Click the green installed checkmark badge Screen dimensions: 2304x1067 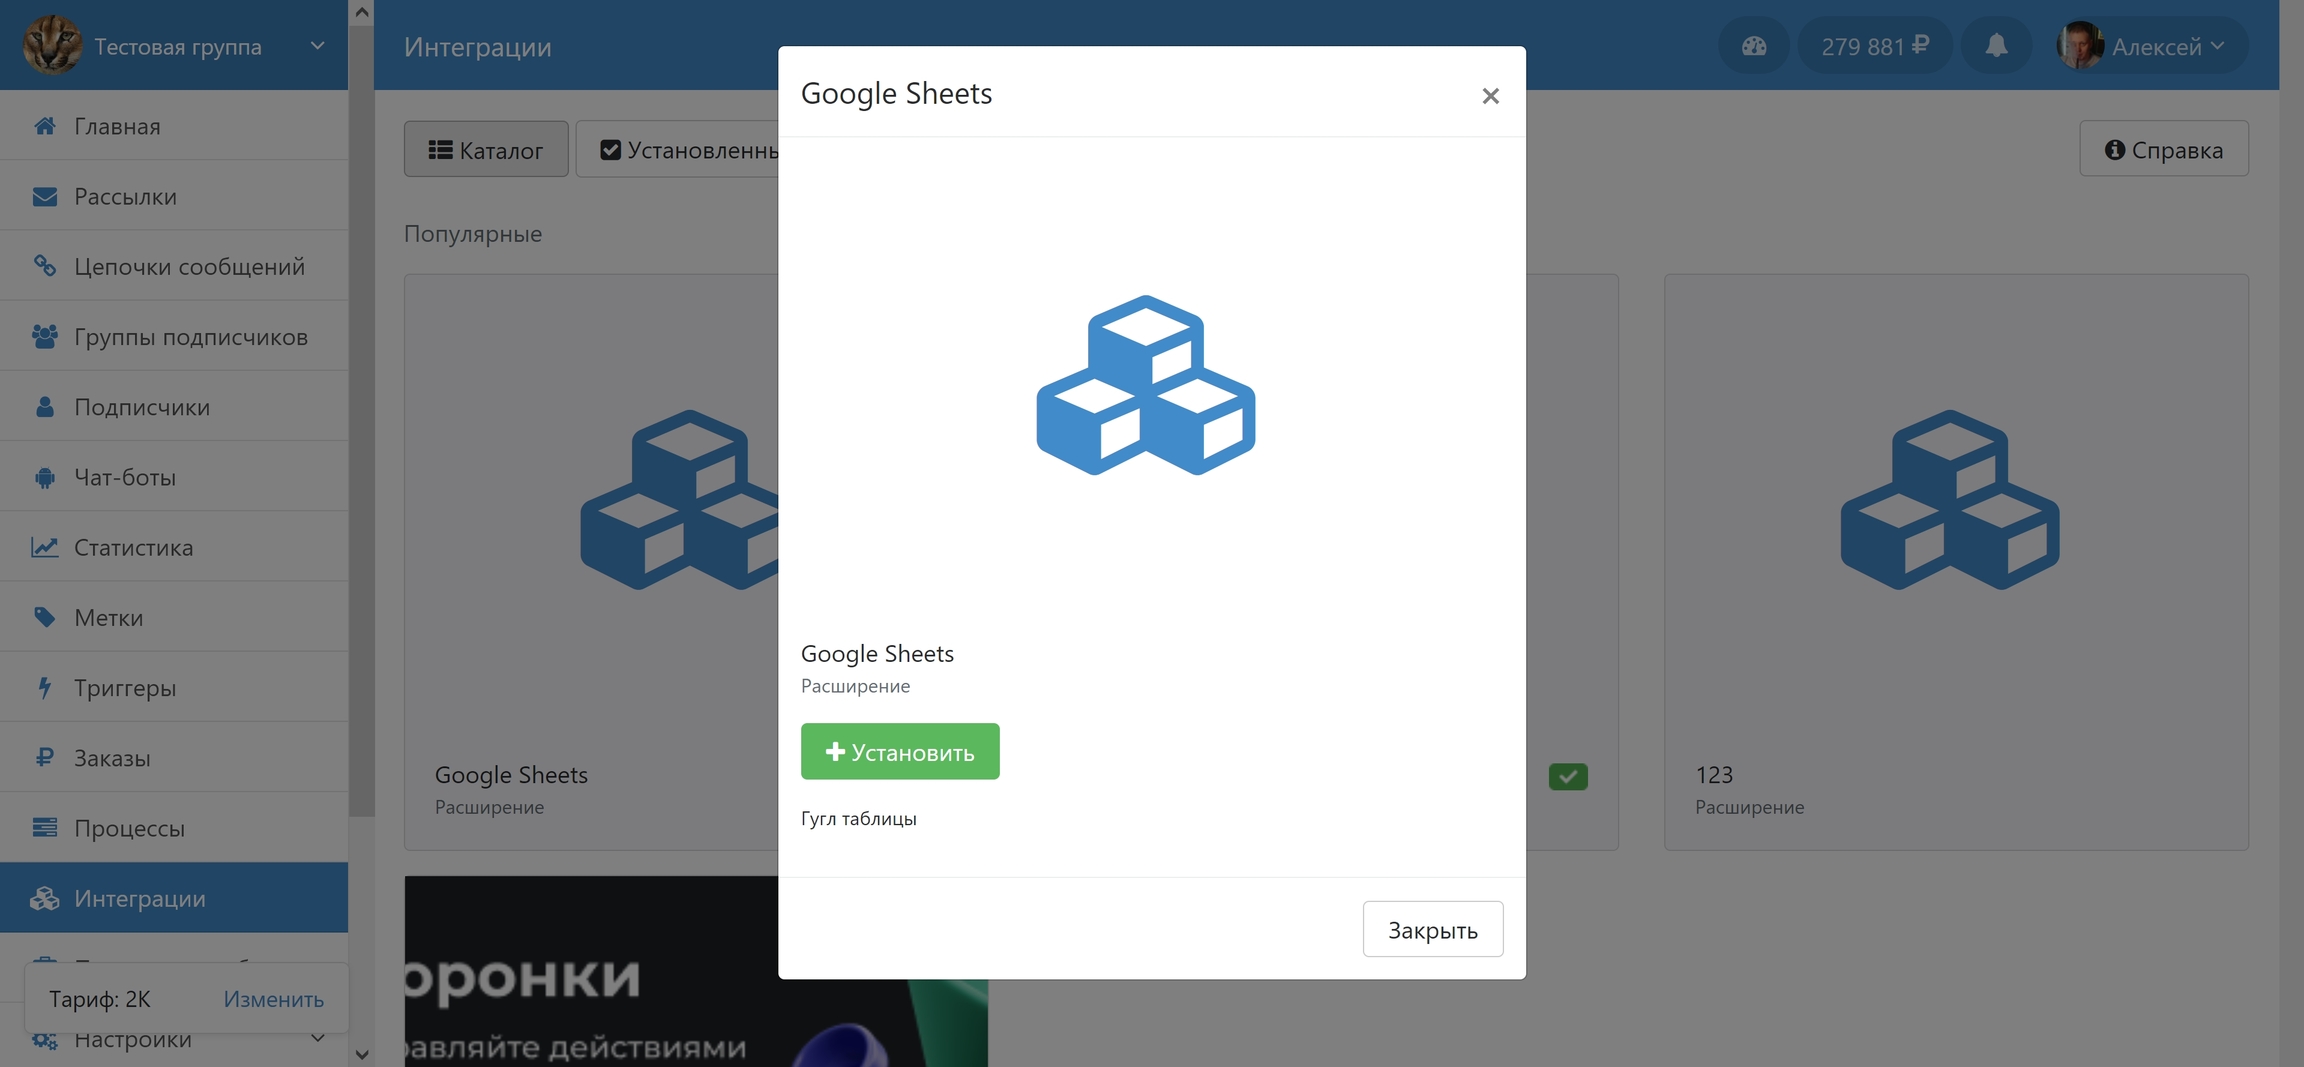[x=1567, y=777]
